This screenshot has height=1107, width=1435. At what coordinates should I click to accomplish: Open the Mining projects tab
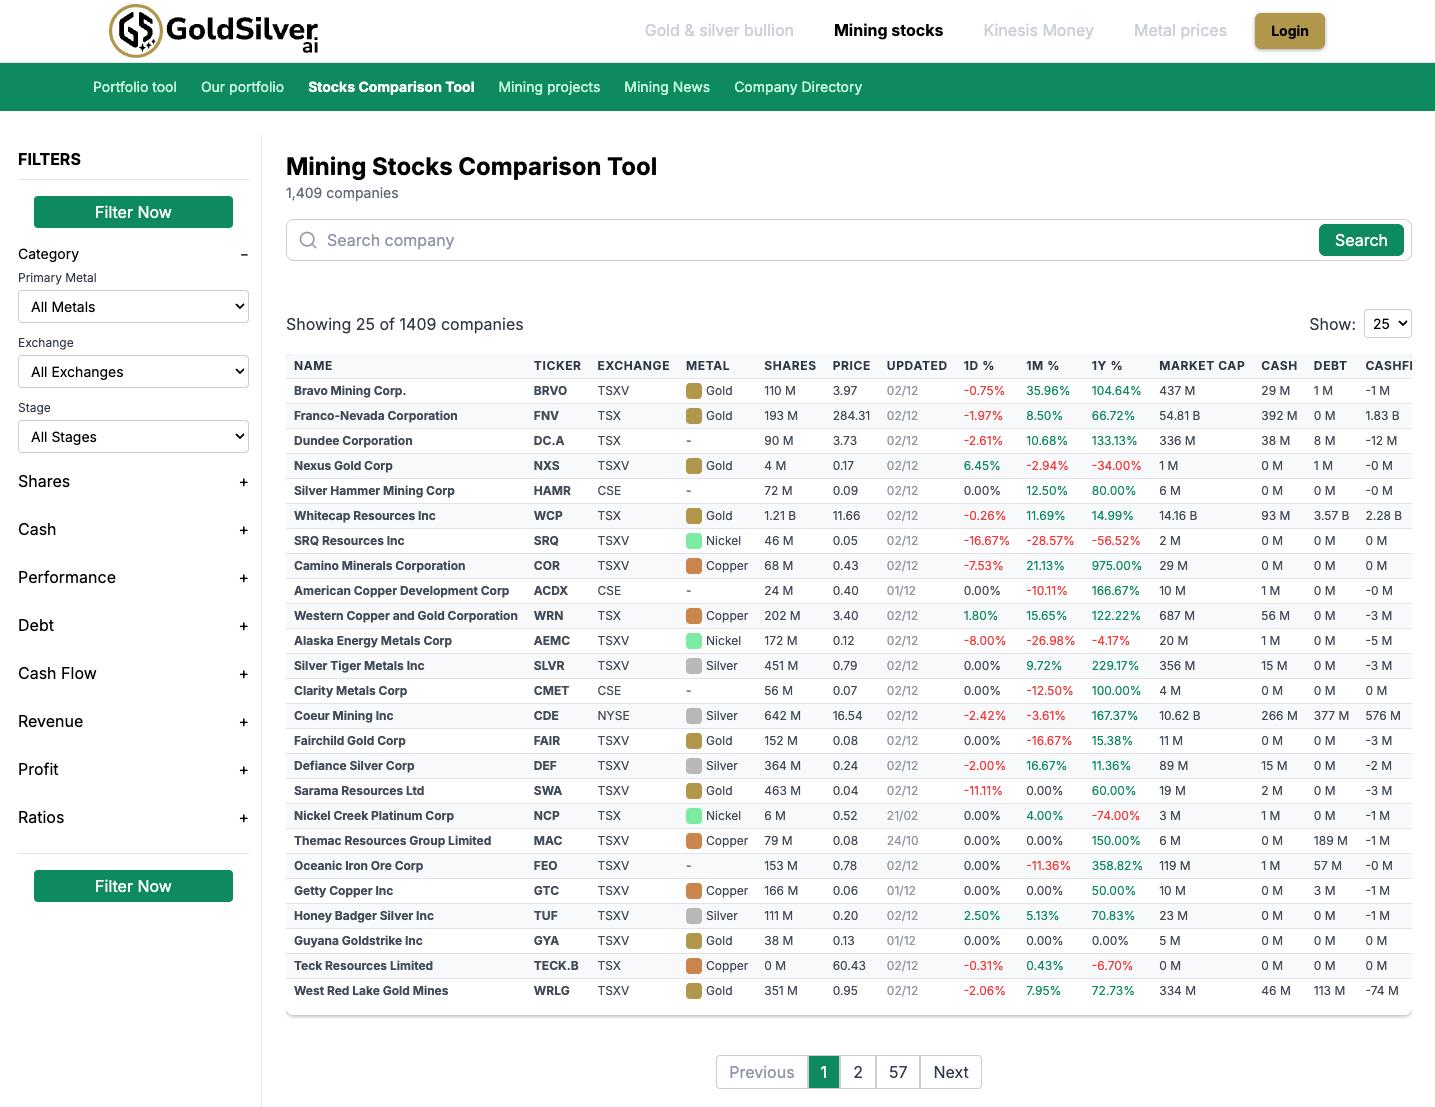pyautogui.click(x=549, y=87)
